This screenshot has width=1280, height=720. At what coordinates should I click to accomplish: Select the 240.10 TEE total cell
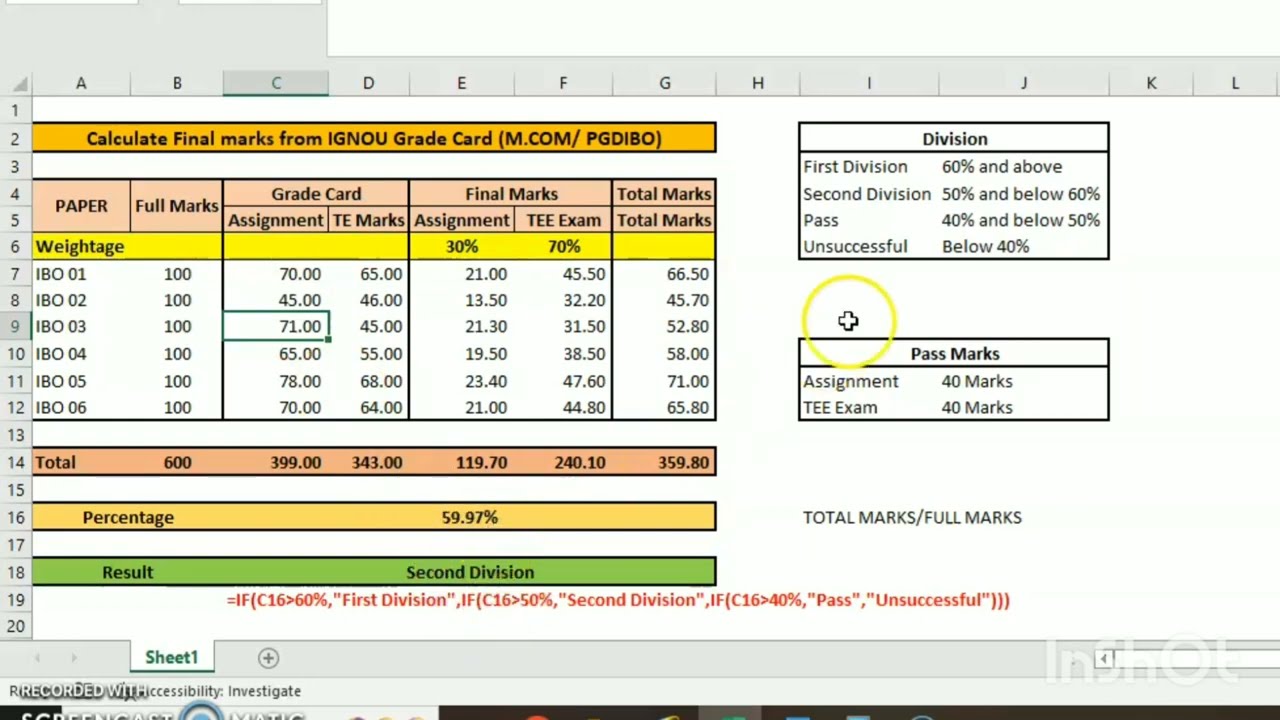coord(563,463)
